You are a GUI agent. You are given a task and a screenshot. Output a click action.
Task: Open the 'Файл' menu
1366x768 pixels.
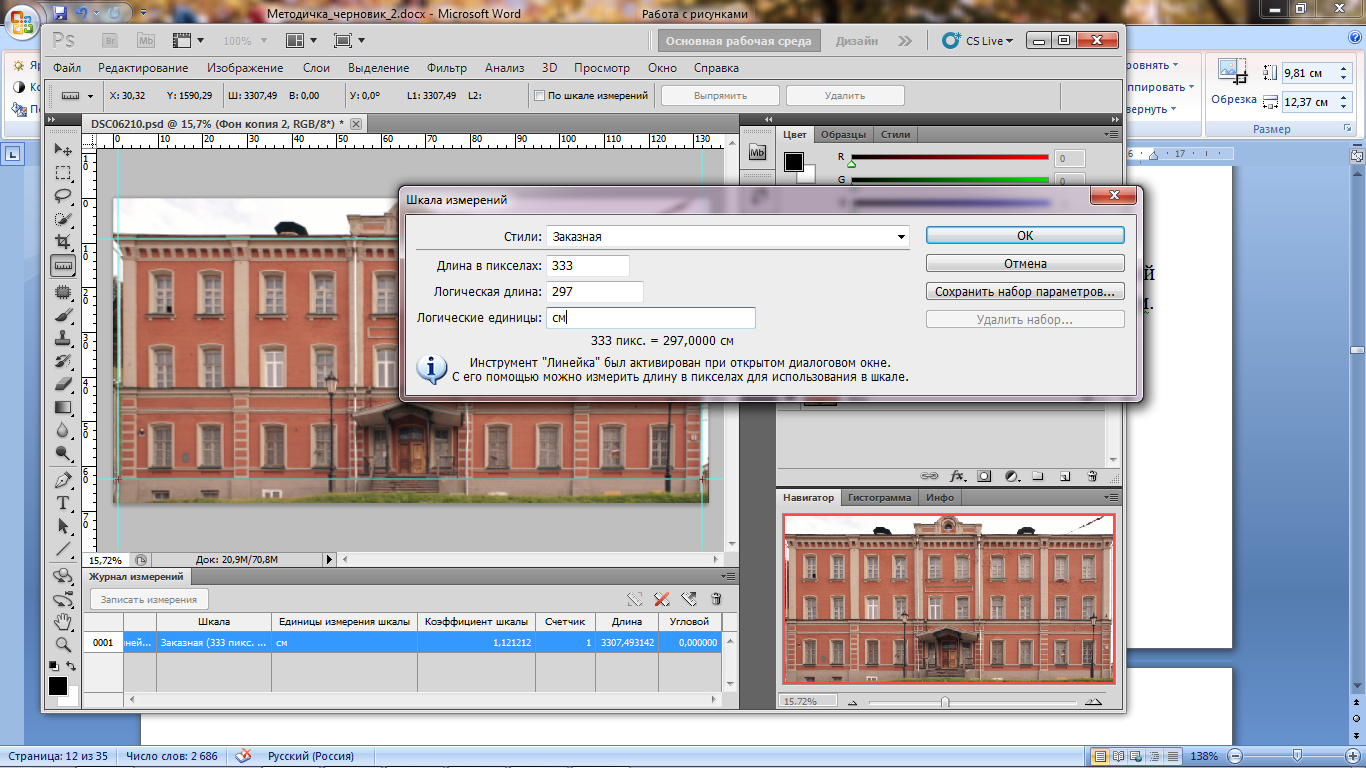pyautogui.click(x=68, y=68)
